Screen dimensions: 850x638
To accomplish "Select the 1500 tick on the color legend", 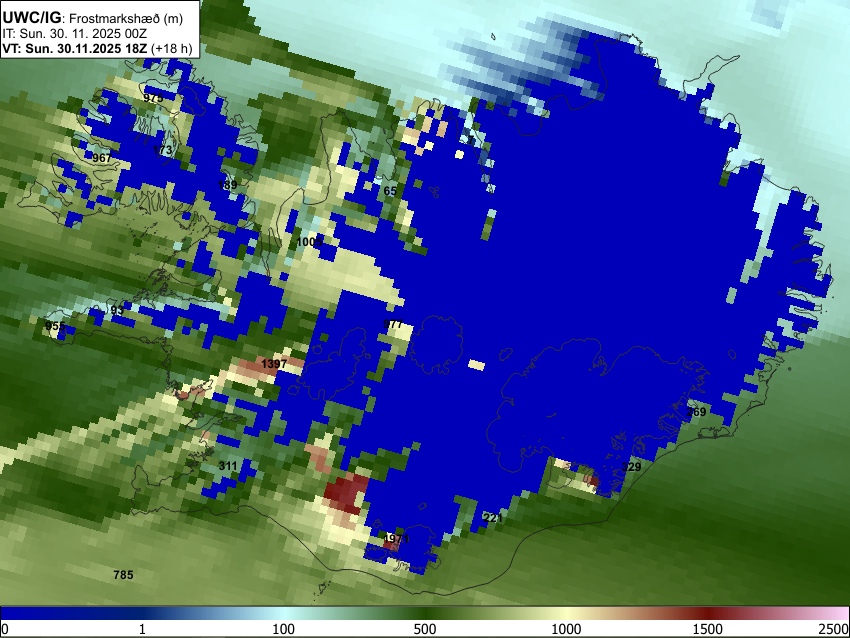I will pos(708,629).
